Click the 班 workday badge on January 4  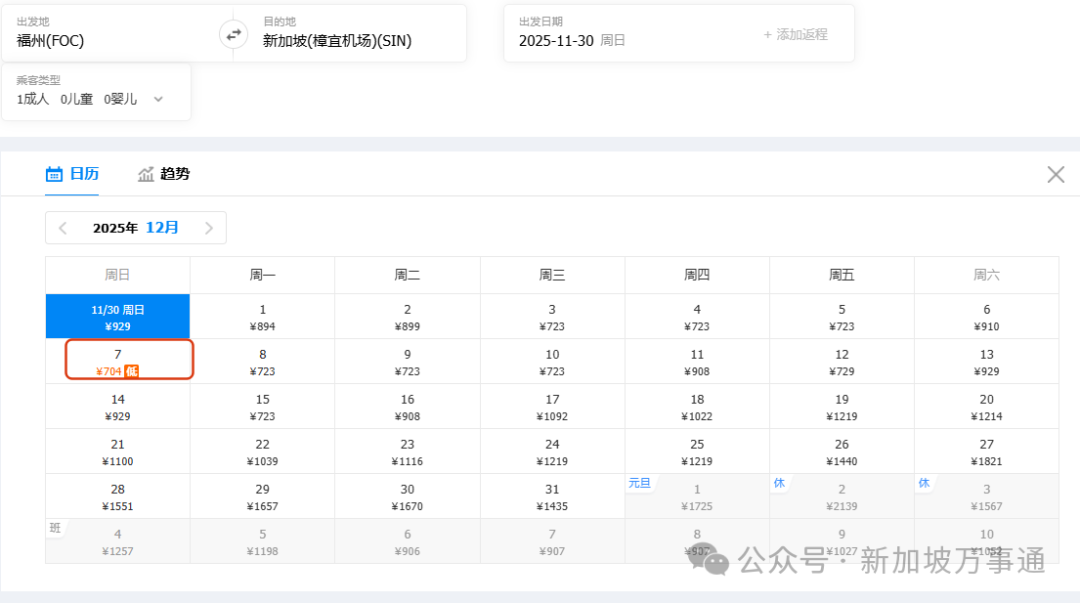click(54, 527)
